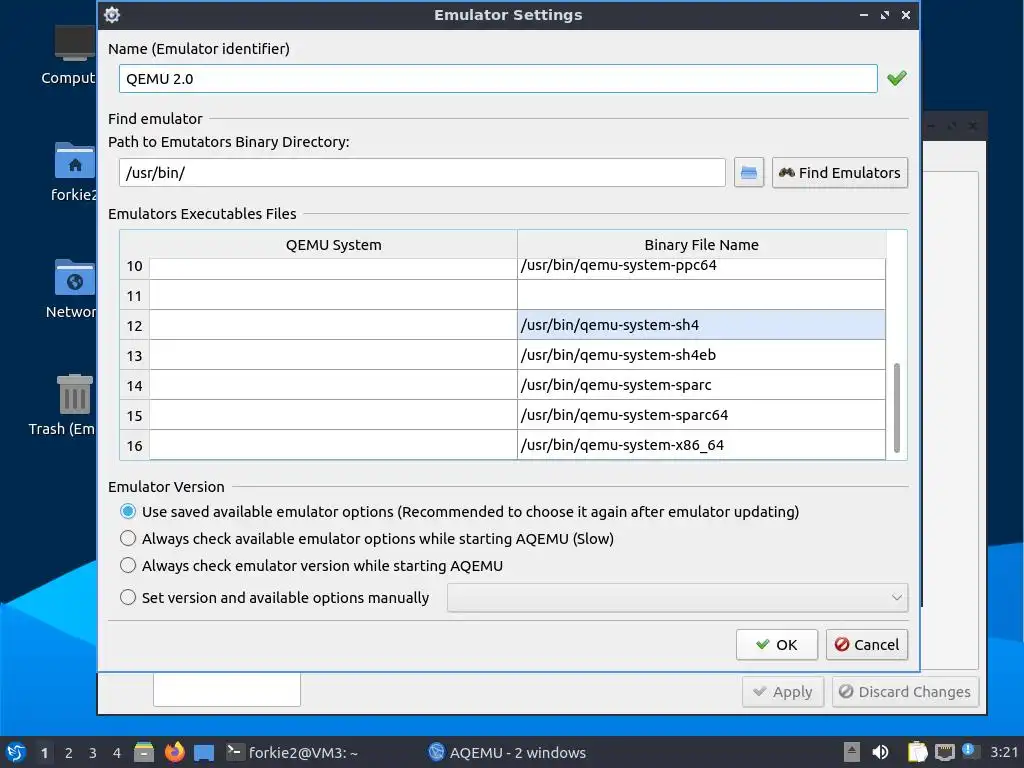Open the manual version dropdown combo box
This screenshot has width=1024, height=768.
(677, 598)
